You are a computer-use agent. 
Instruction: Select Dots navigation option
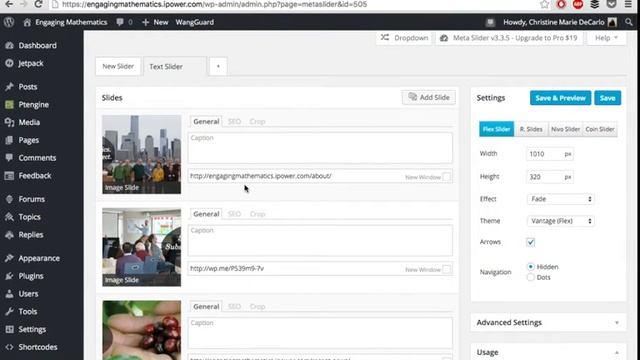[x=531, y=277]
